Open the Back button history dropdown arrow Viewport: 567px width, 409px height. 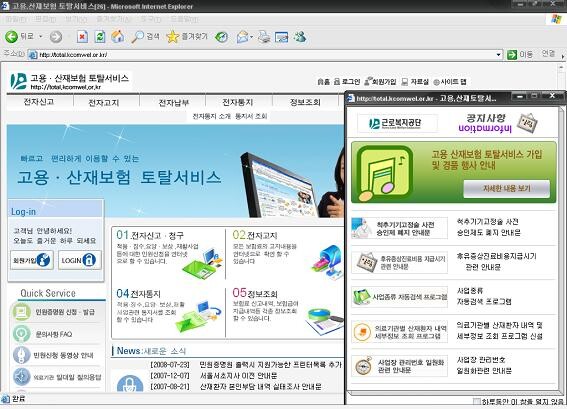(40, 37)
